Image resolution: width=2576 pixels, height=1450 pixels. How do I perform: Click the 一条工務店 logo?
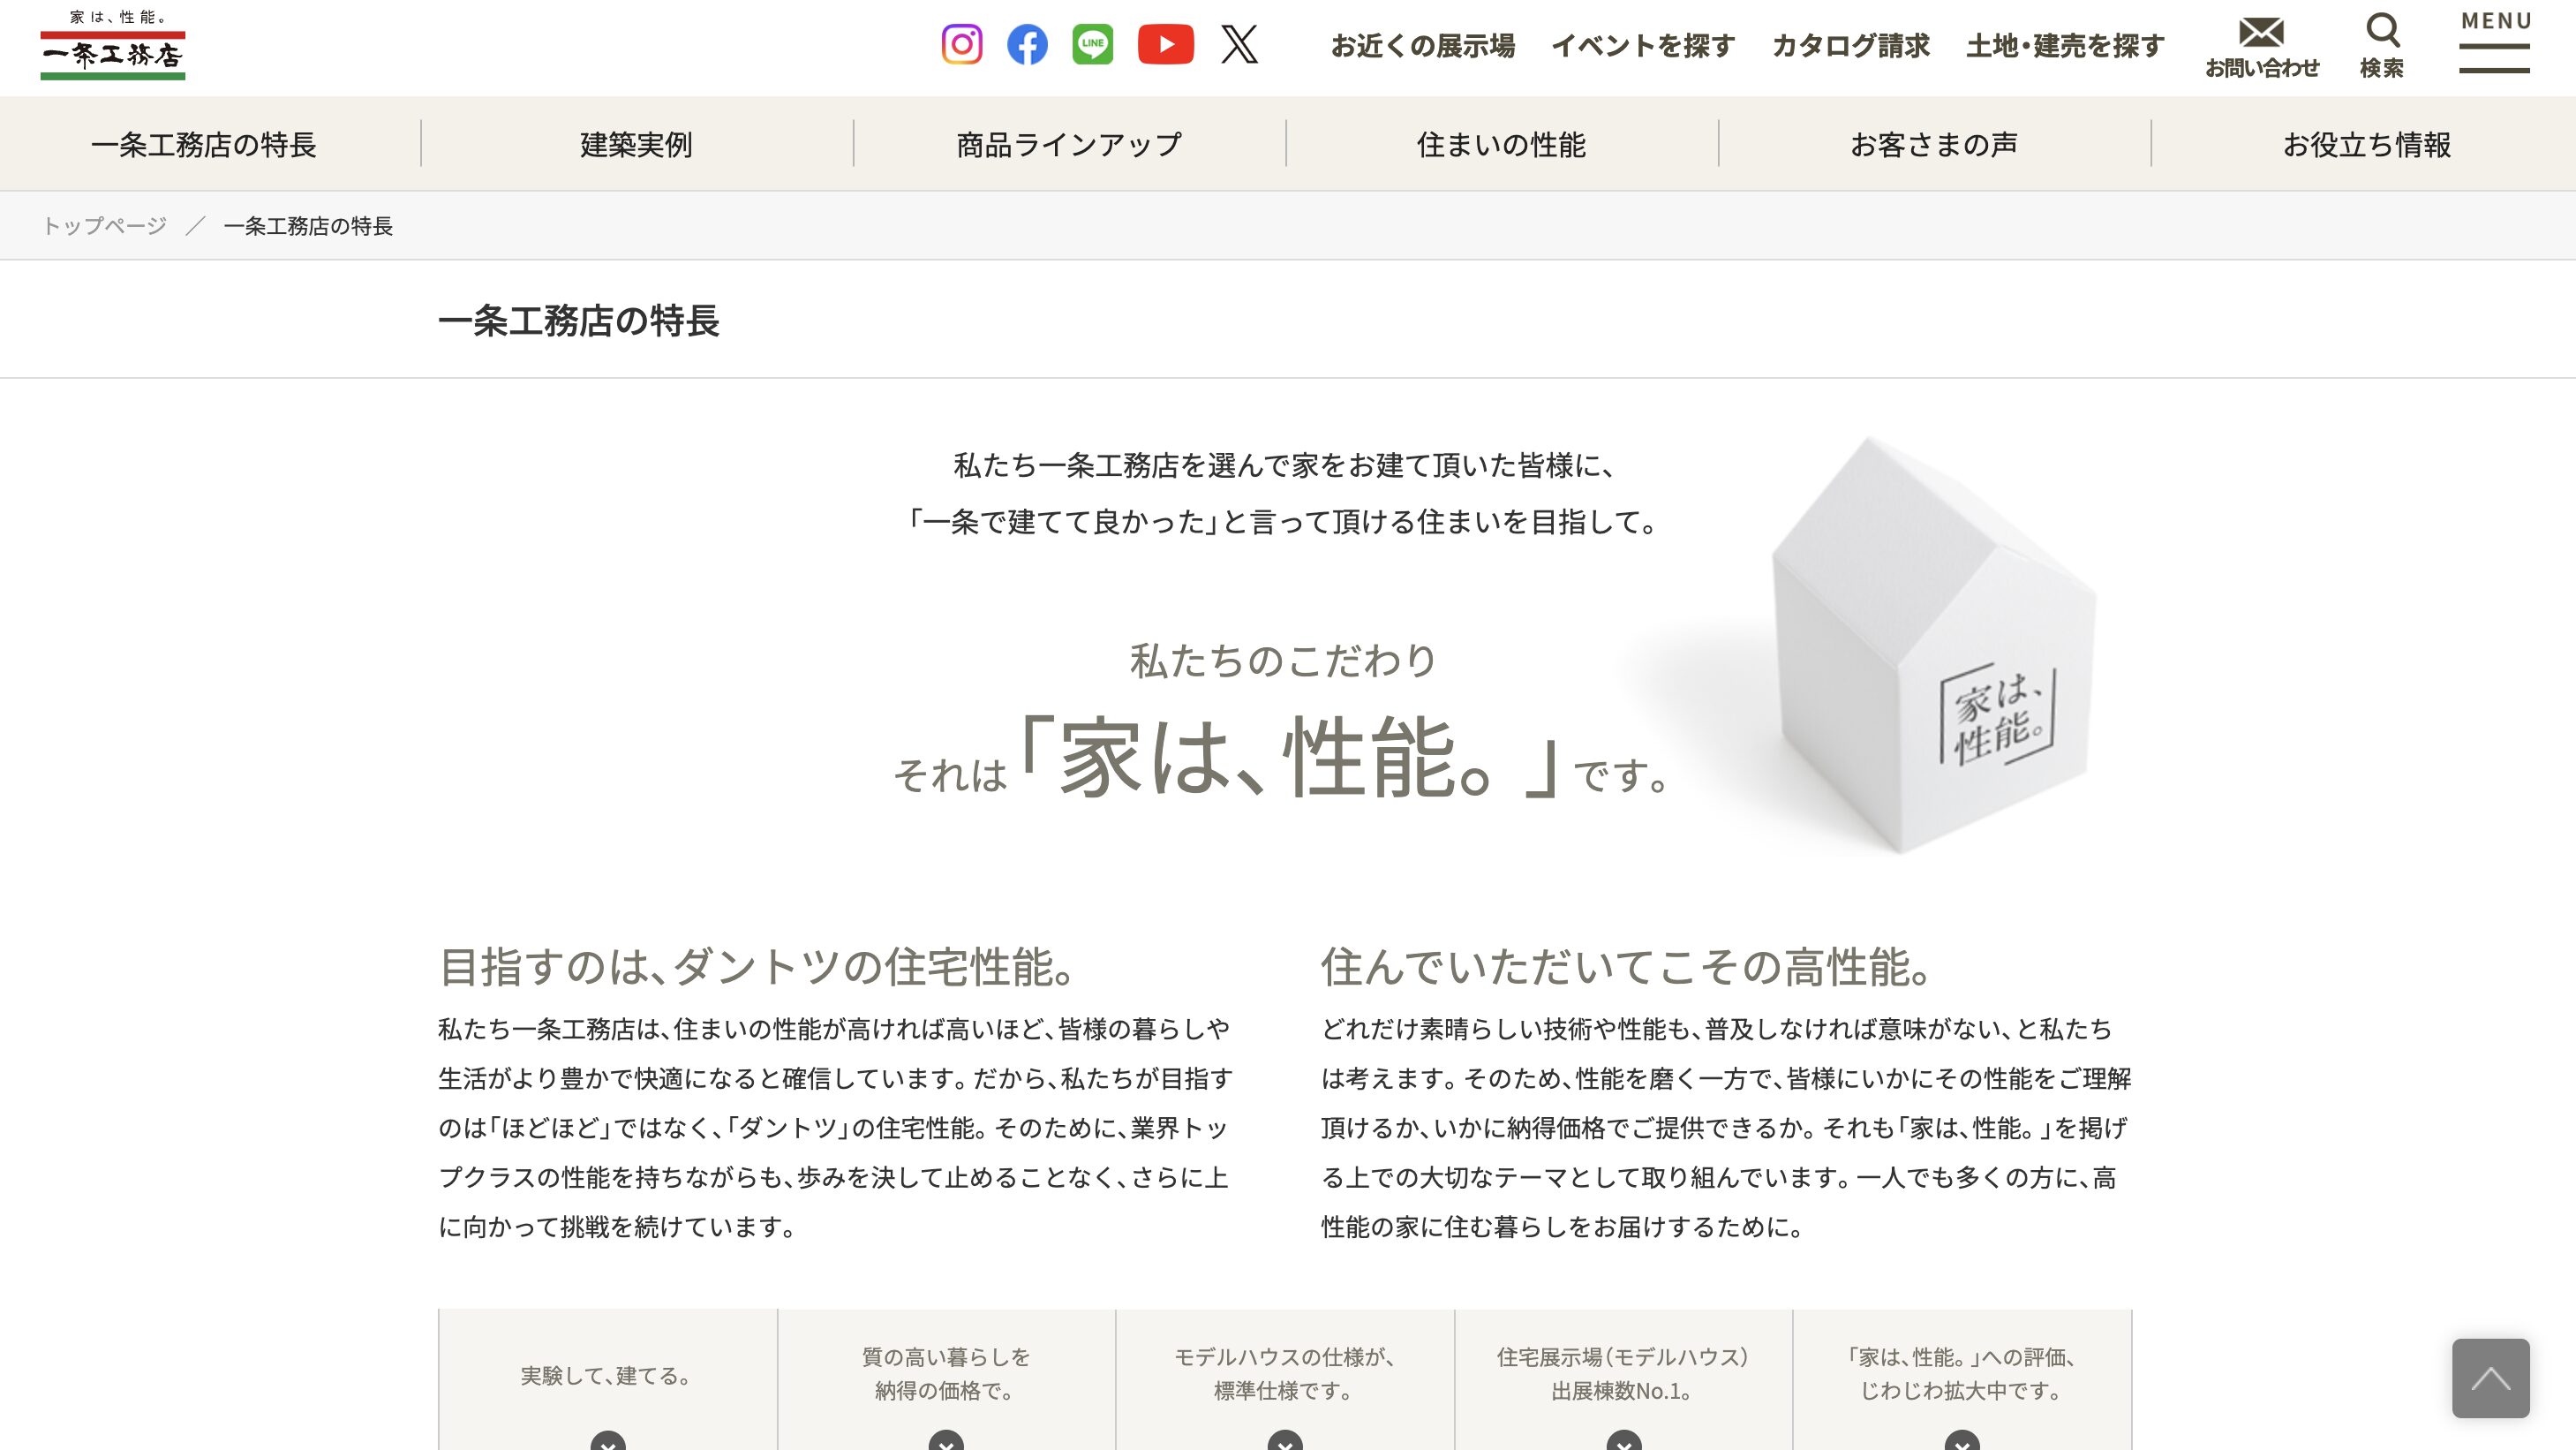113,45
